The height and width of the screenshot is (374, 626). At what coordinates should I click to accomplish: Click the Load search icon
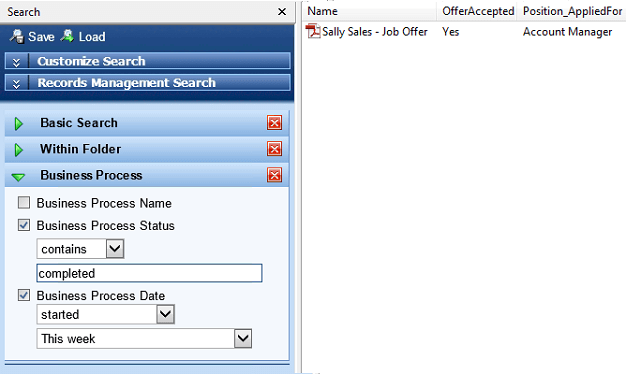click(67, 36)
